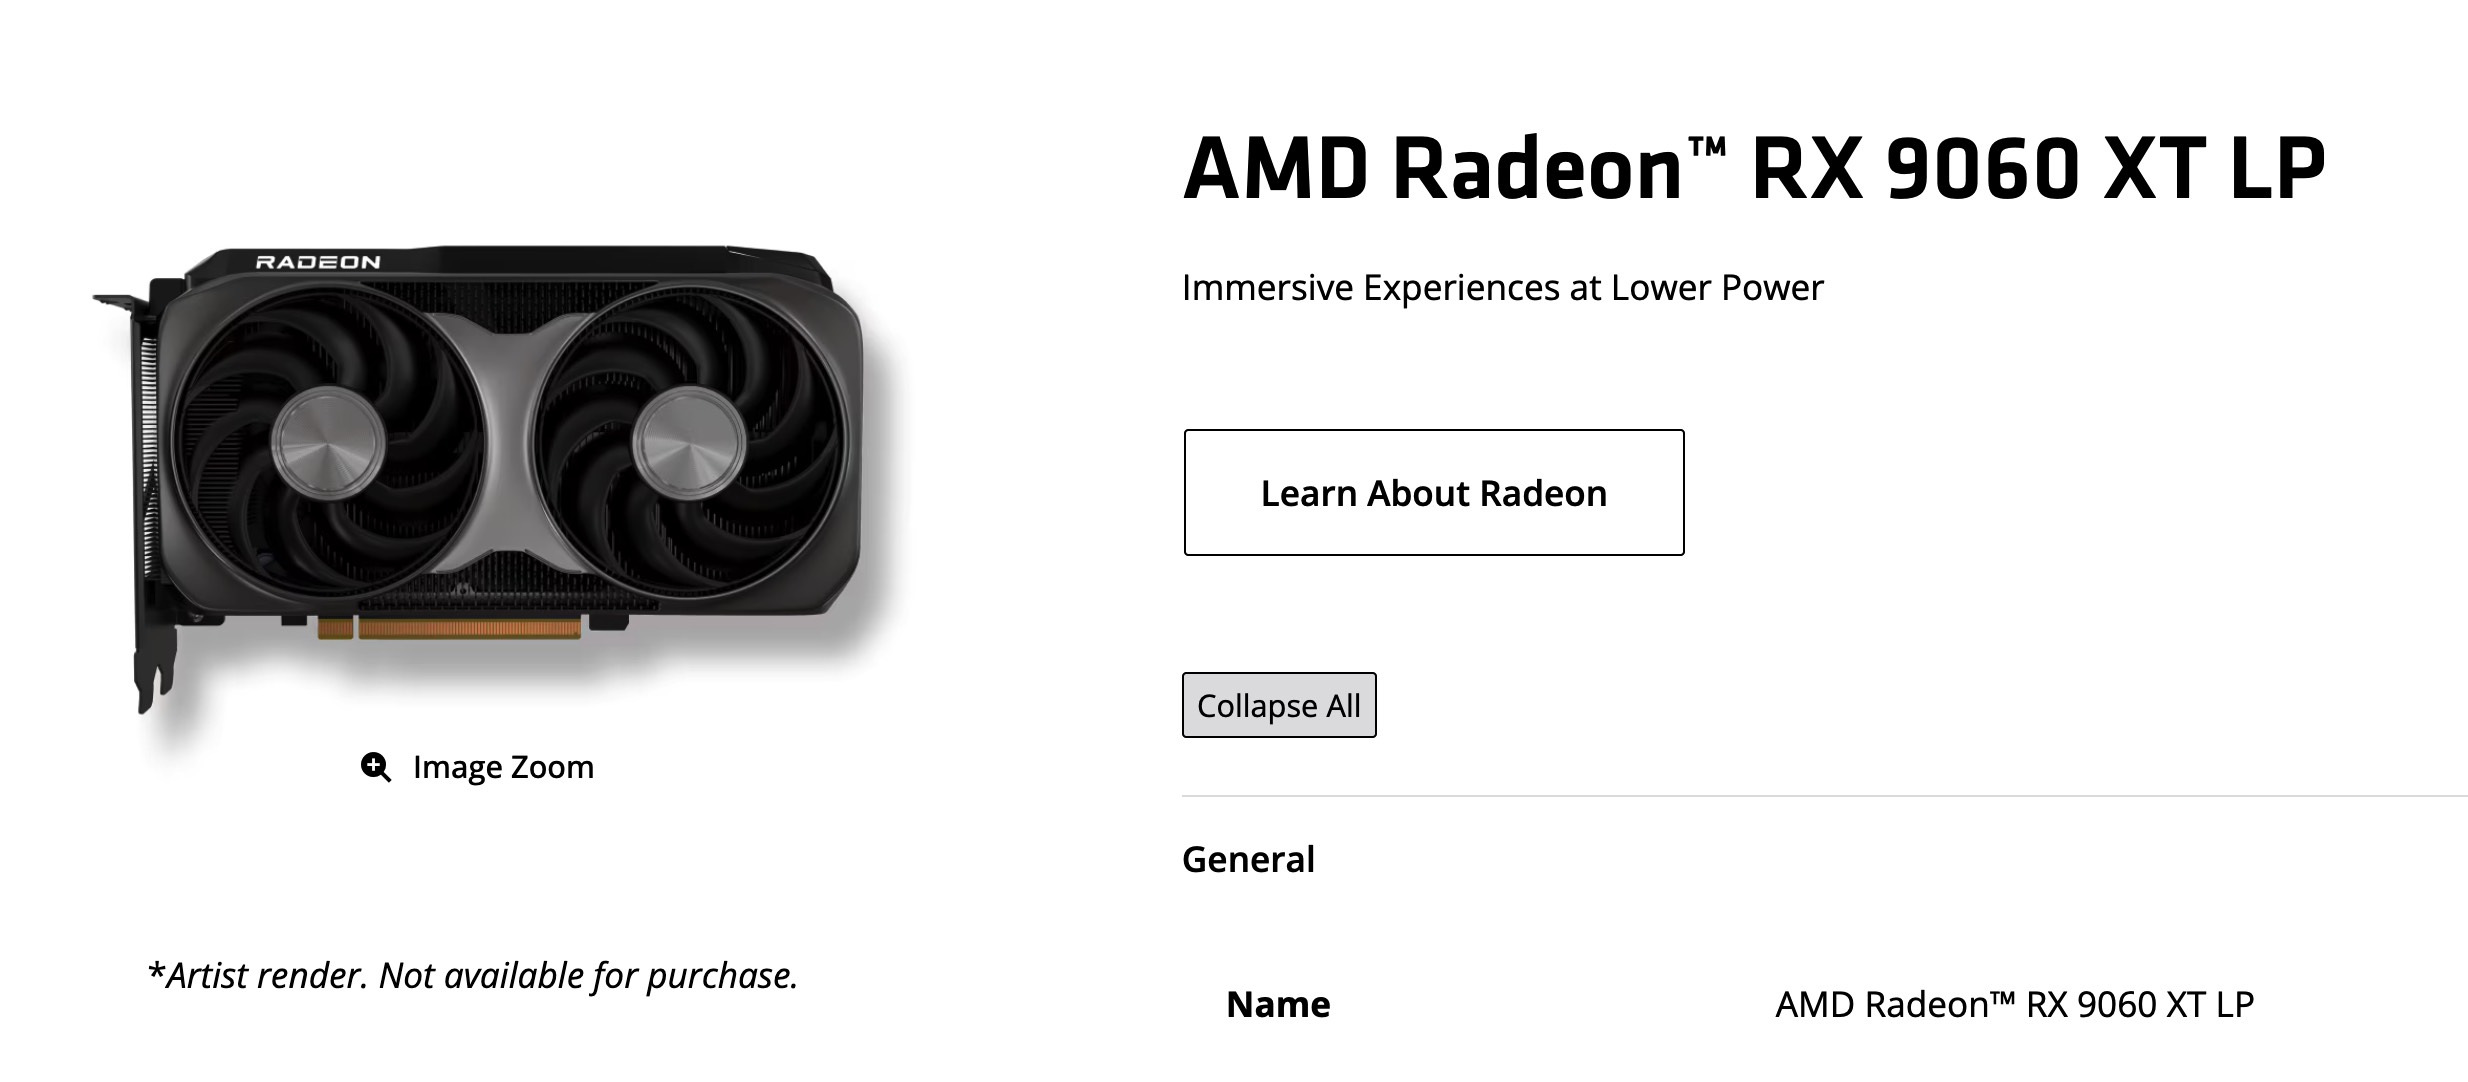Click the Immersive Experiences at Lower Power tagline
Screen dimensions: 2468x1082
click(x=1502, y=288)
